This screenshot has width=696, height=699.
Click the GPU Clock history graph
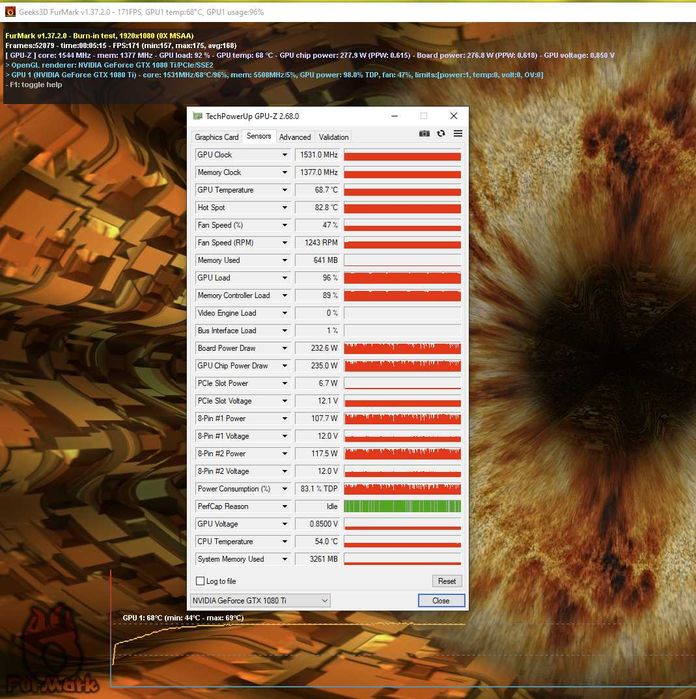click(402, 155)
